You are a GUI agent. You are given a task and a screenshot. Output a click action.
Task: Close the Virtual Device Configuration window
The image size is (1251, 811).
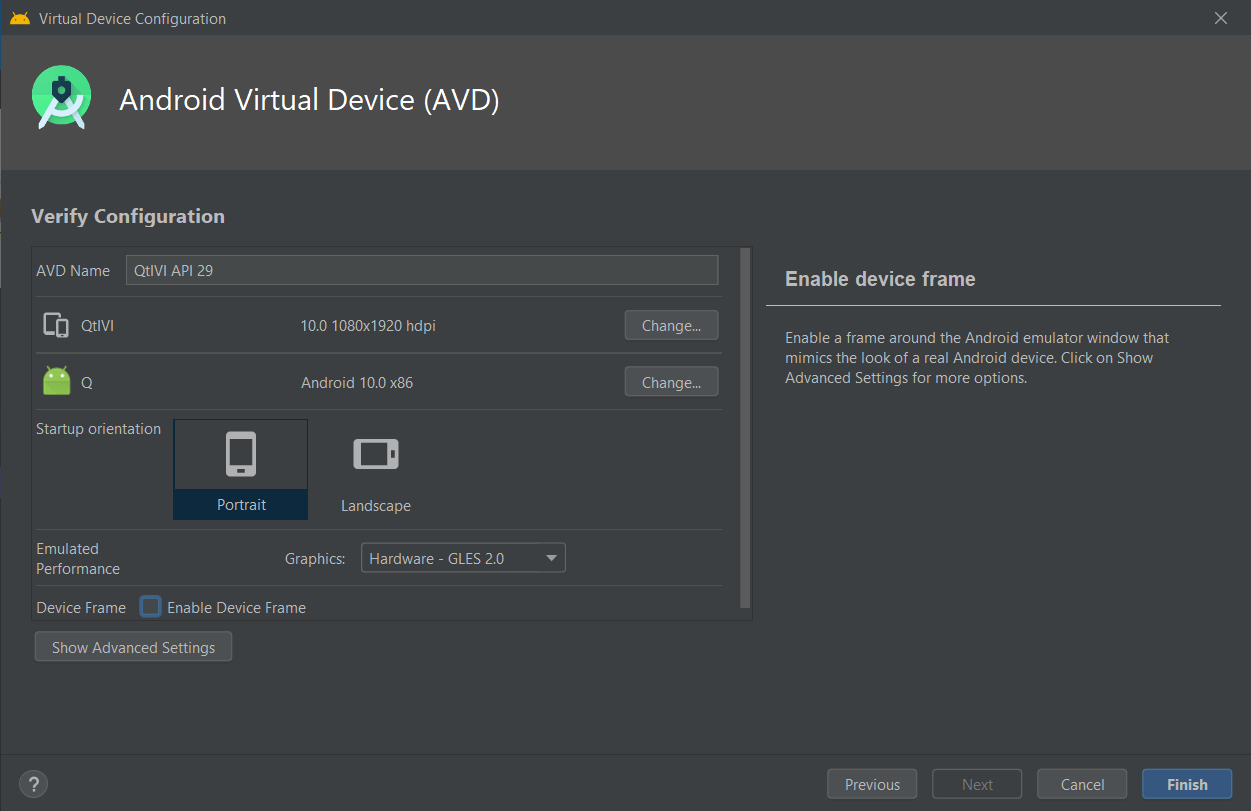[x=1220, y=18]
